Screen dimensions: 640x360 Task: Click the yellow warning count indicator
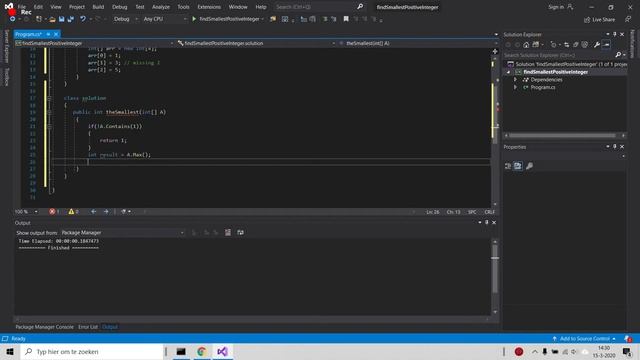click(x=73, y=211)
